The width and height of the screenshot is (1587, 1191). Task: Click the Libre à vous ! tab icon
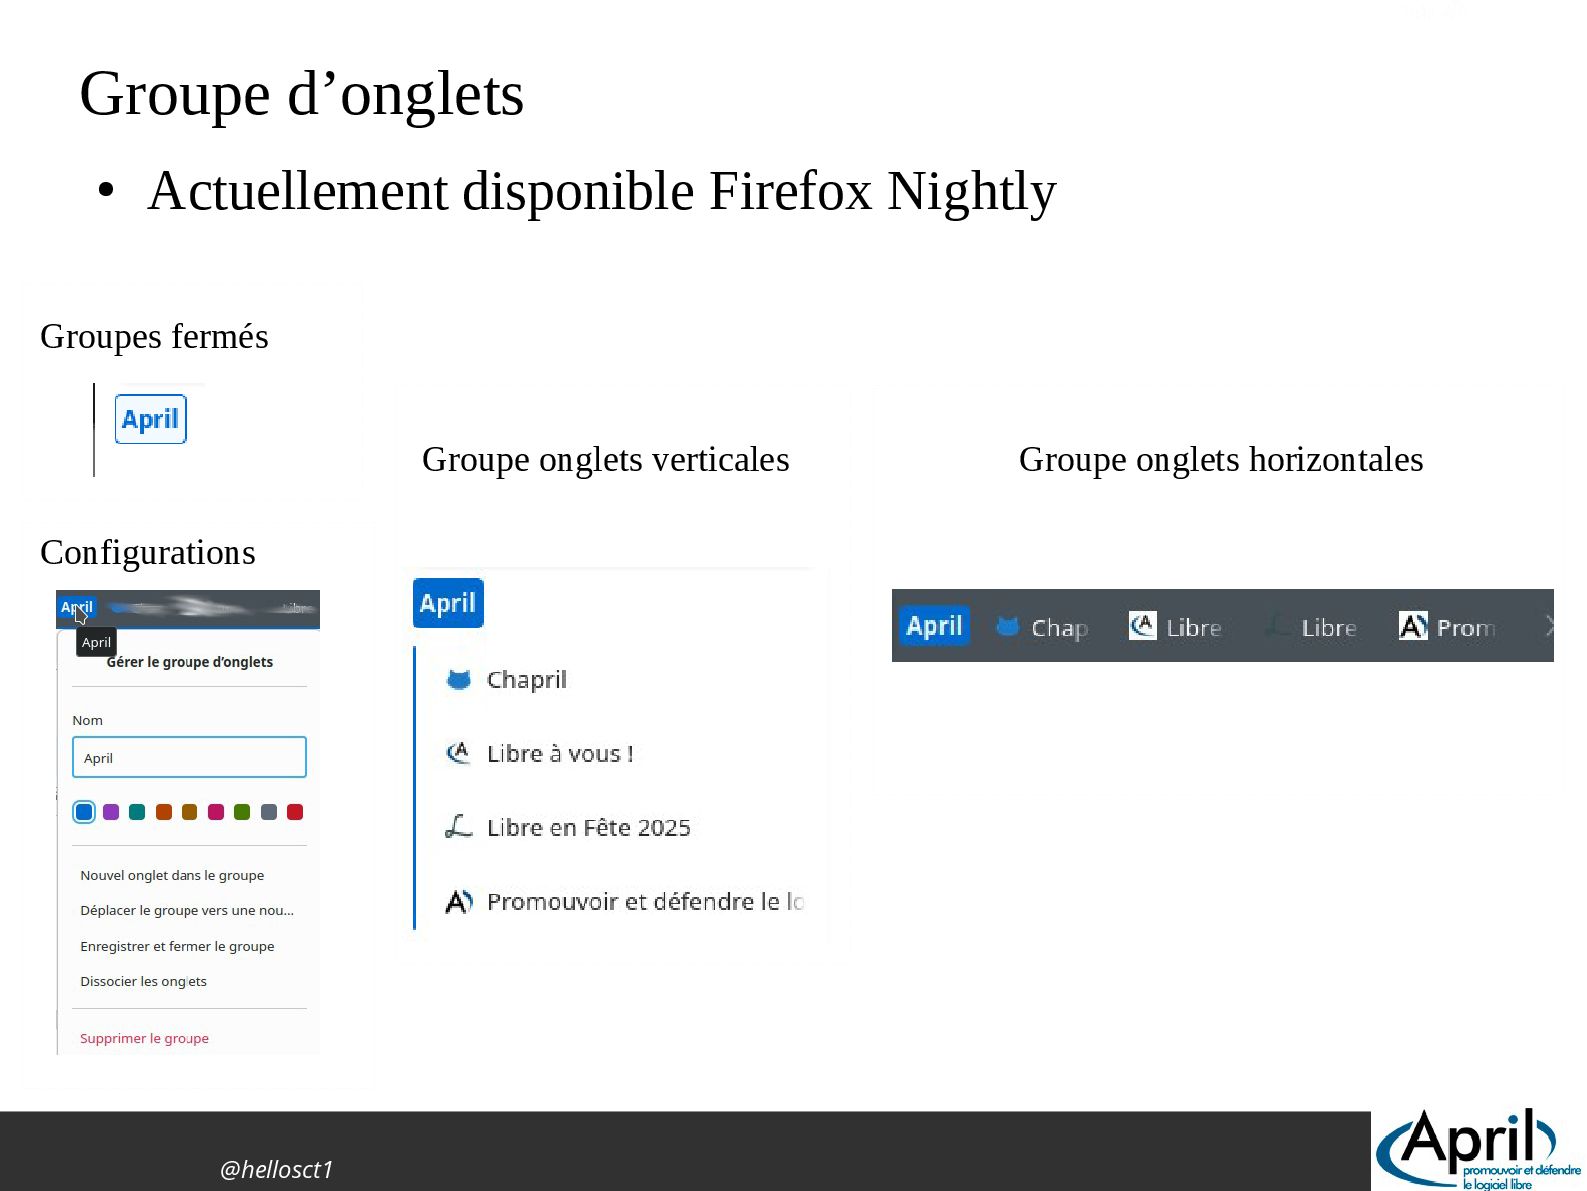coord(458,753)
